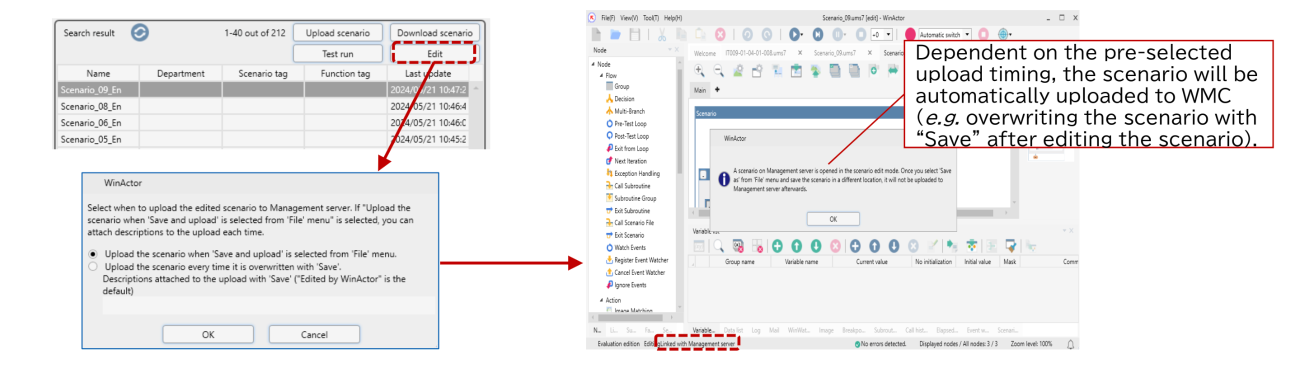
Task: Open notifications via the status bar bell icon
Action: (1070, 344)
